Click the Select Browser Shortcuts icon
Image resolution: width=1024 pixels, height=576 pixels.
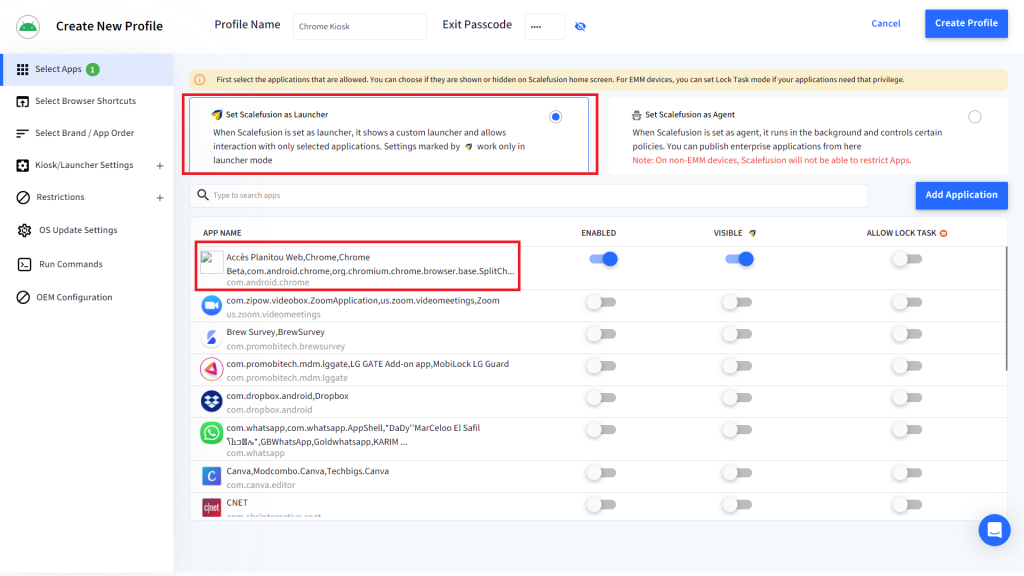point(23,101)
